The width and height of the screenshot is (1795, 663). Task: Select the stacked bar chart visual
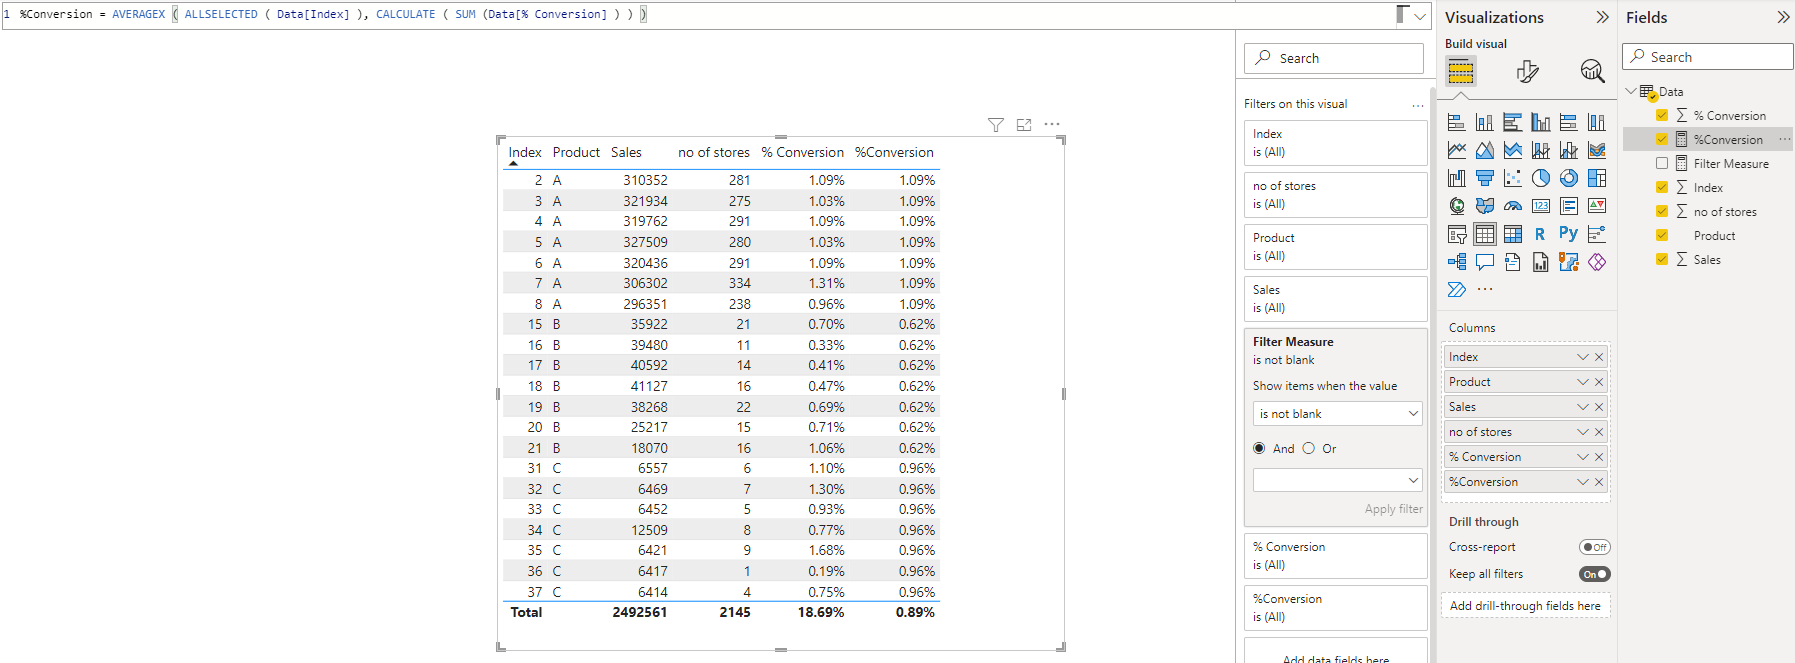(1457, 122)
